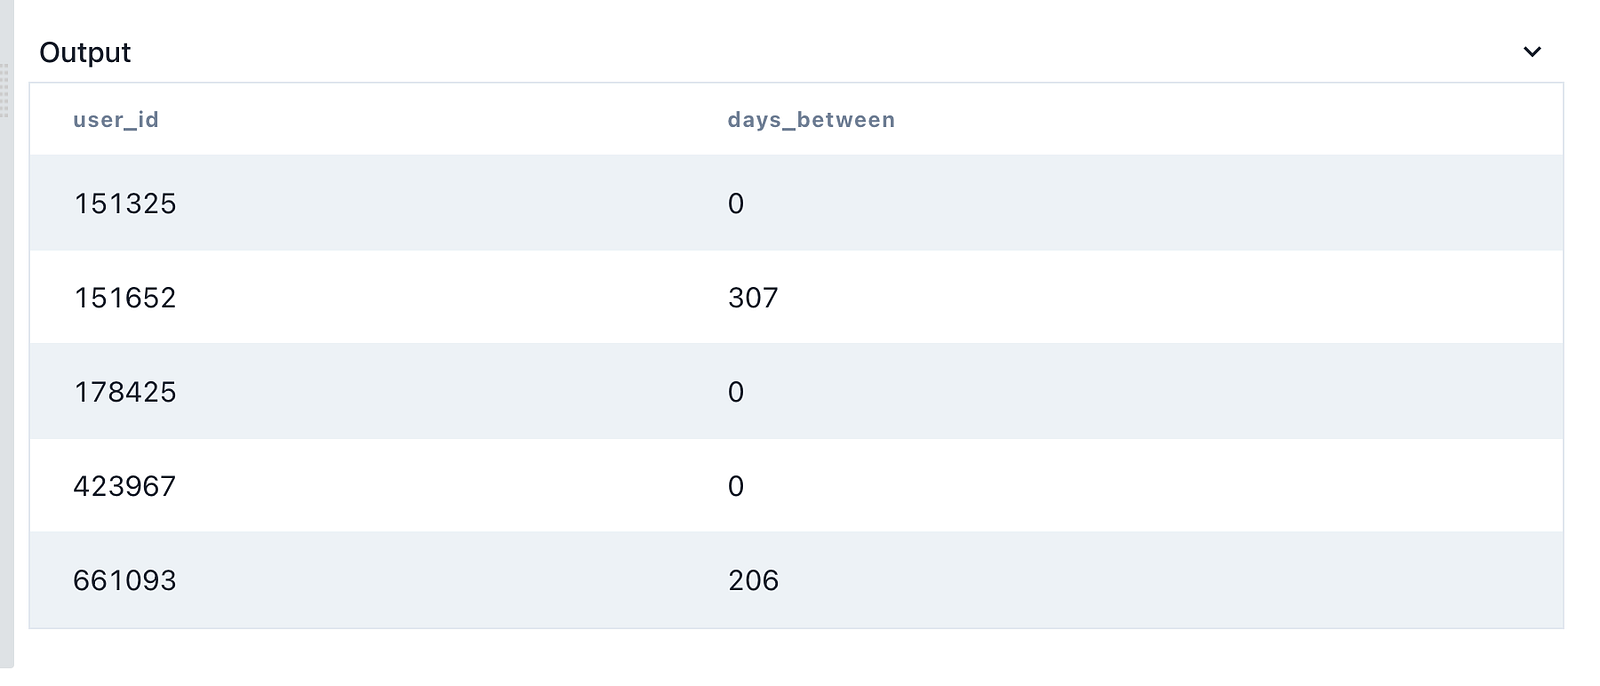Select user_id 151652 cell

click(125, 298)
